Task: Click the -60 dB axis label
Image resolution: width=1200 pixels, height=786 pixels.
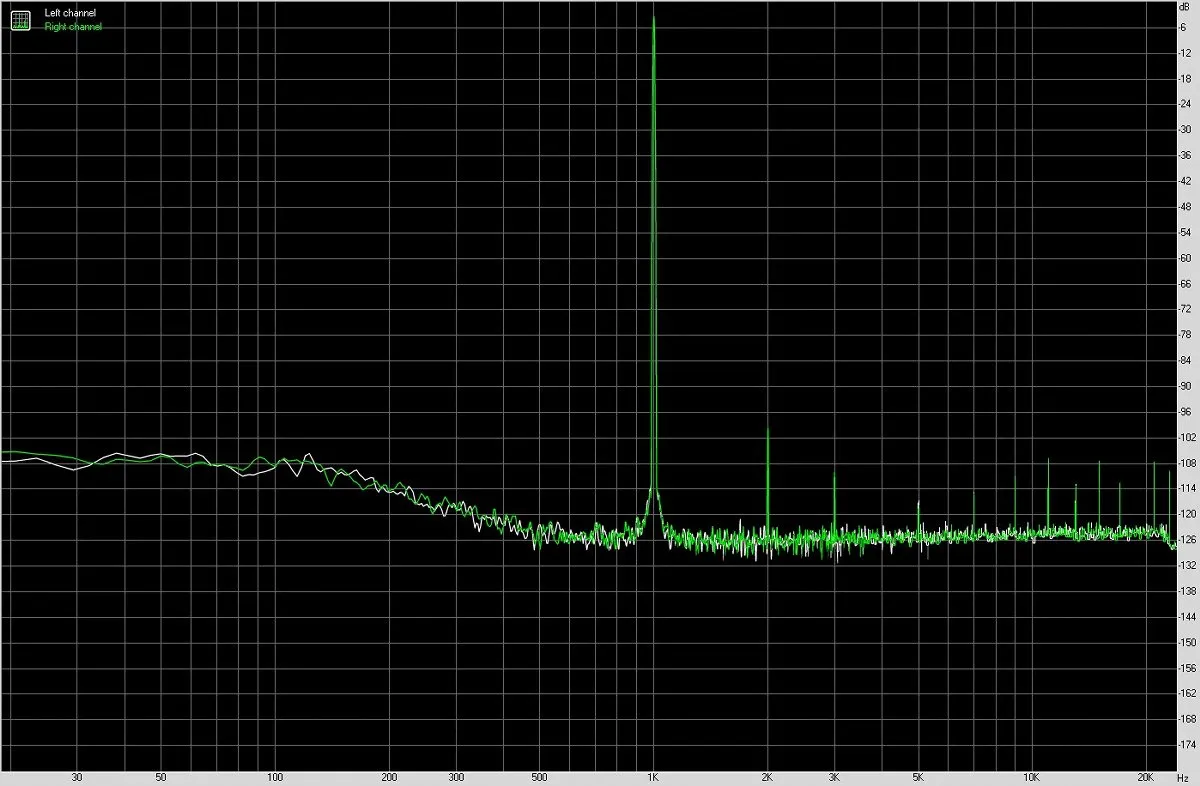Action: 1185,258
